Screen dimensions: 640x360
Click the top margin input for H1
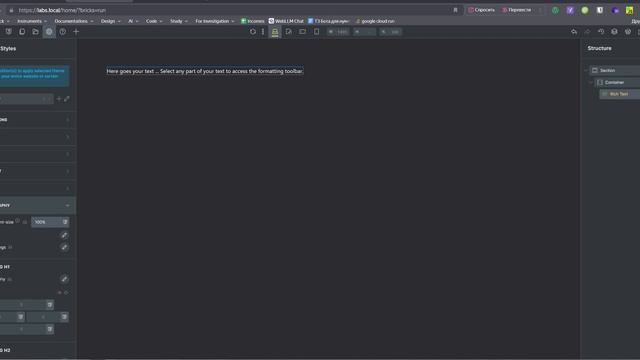point(23,305)
